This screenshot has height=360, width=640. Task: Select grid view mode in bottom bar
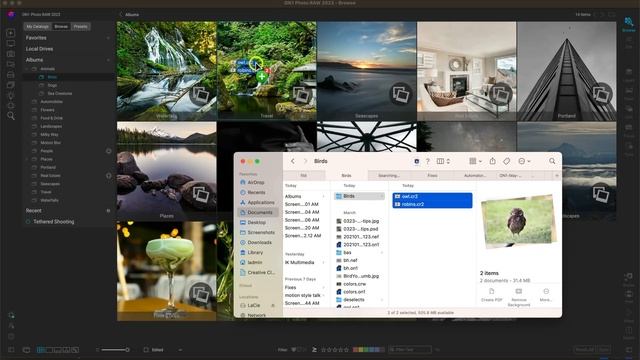click(41, 350)
